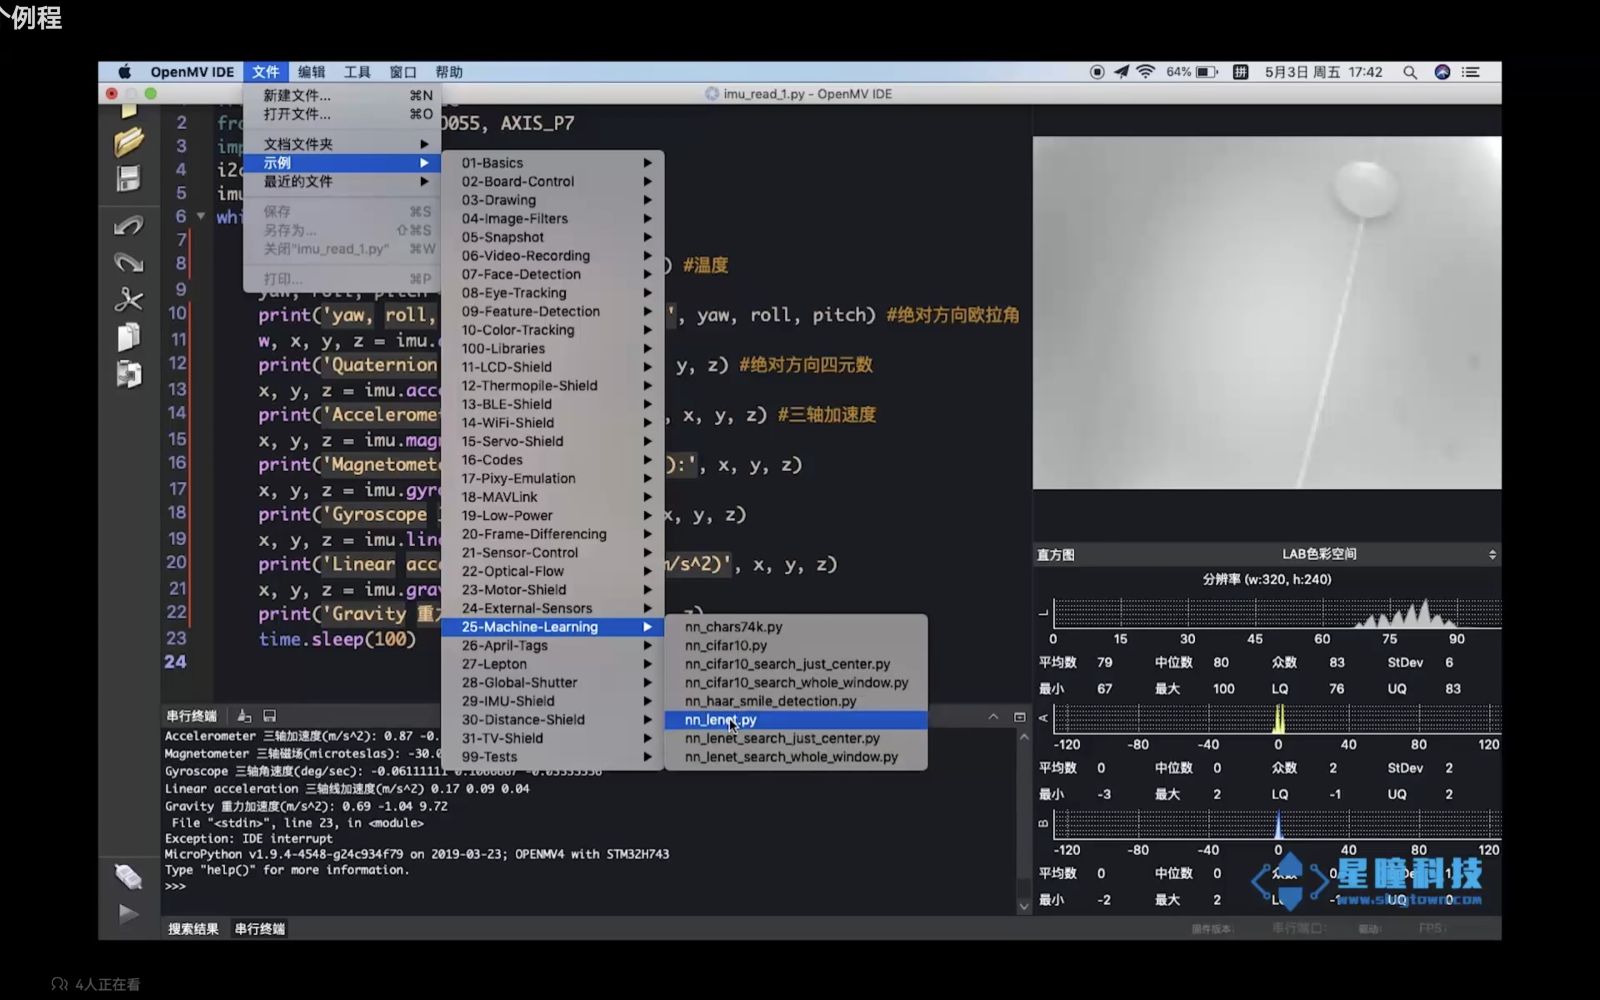
Task: Expand the 10-Color-Tracking submenu
Action: click(x=552, y=330)
